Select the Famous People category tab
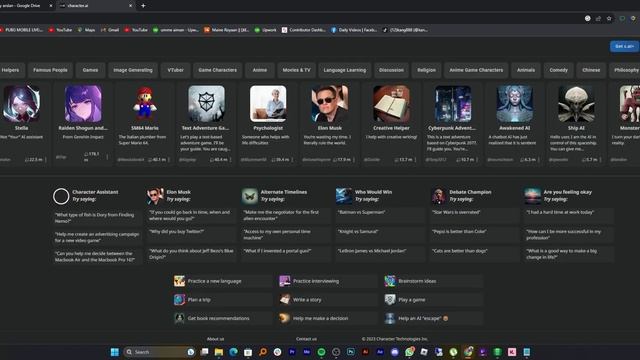This screenshot has width=640, height=360. pos(50,70)
